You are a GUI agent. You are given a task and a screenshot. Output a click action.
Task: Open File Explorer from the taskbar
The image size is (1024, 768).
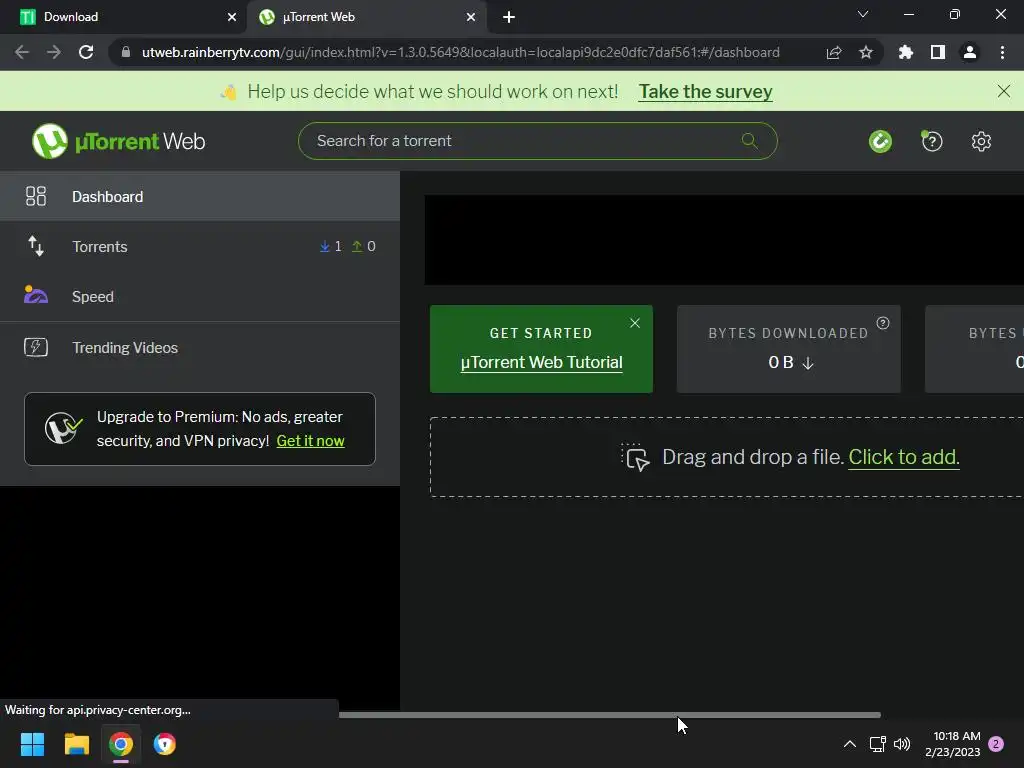[76, 744]
